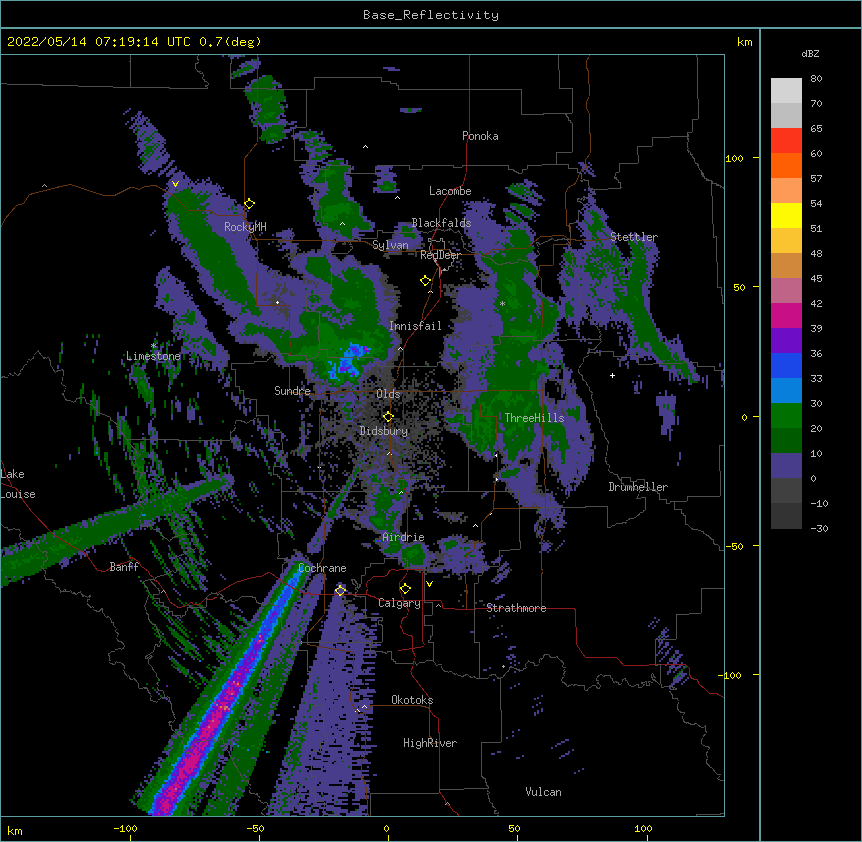The height and width of the screenshot is (842, 862).
Task: Click the bottom axis -100 tick label
Action: click(x=125, y=828)
